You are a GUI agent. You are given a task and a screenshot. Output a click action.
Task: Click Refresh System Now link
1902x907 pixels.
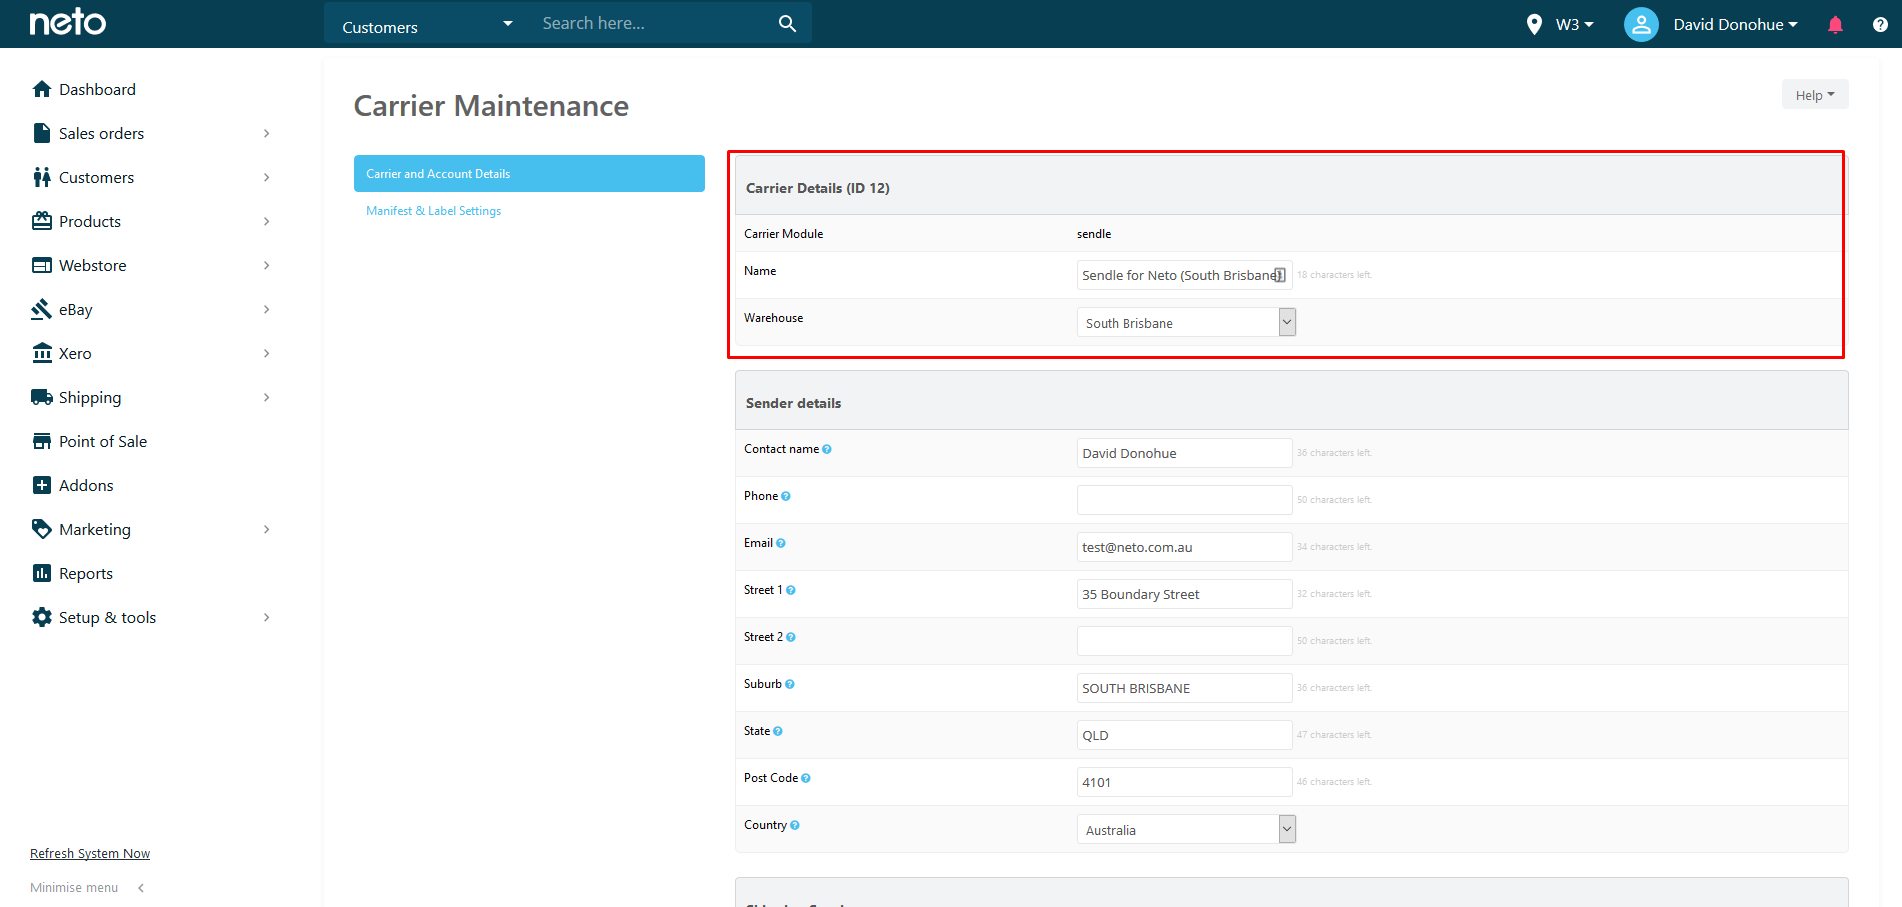[90, 853]
